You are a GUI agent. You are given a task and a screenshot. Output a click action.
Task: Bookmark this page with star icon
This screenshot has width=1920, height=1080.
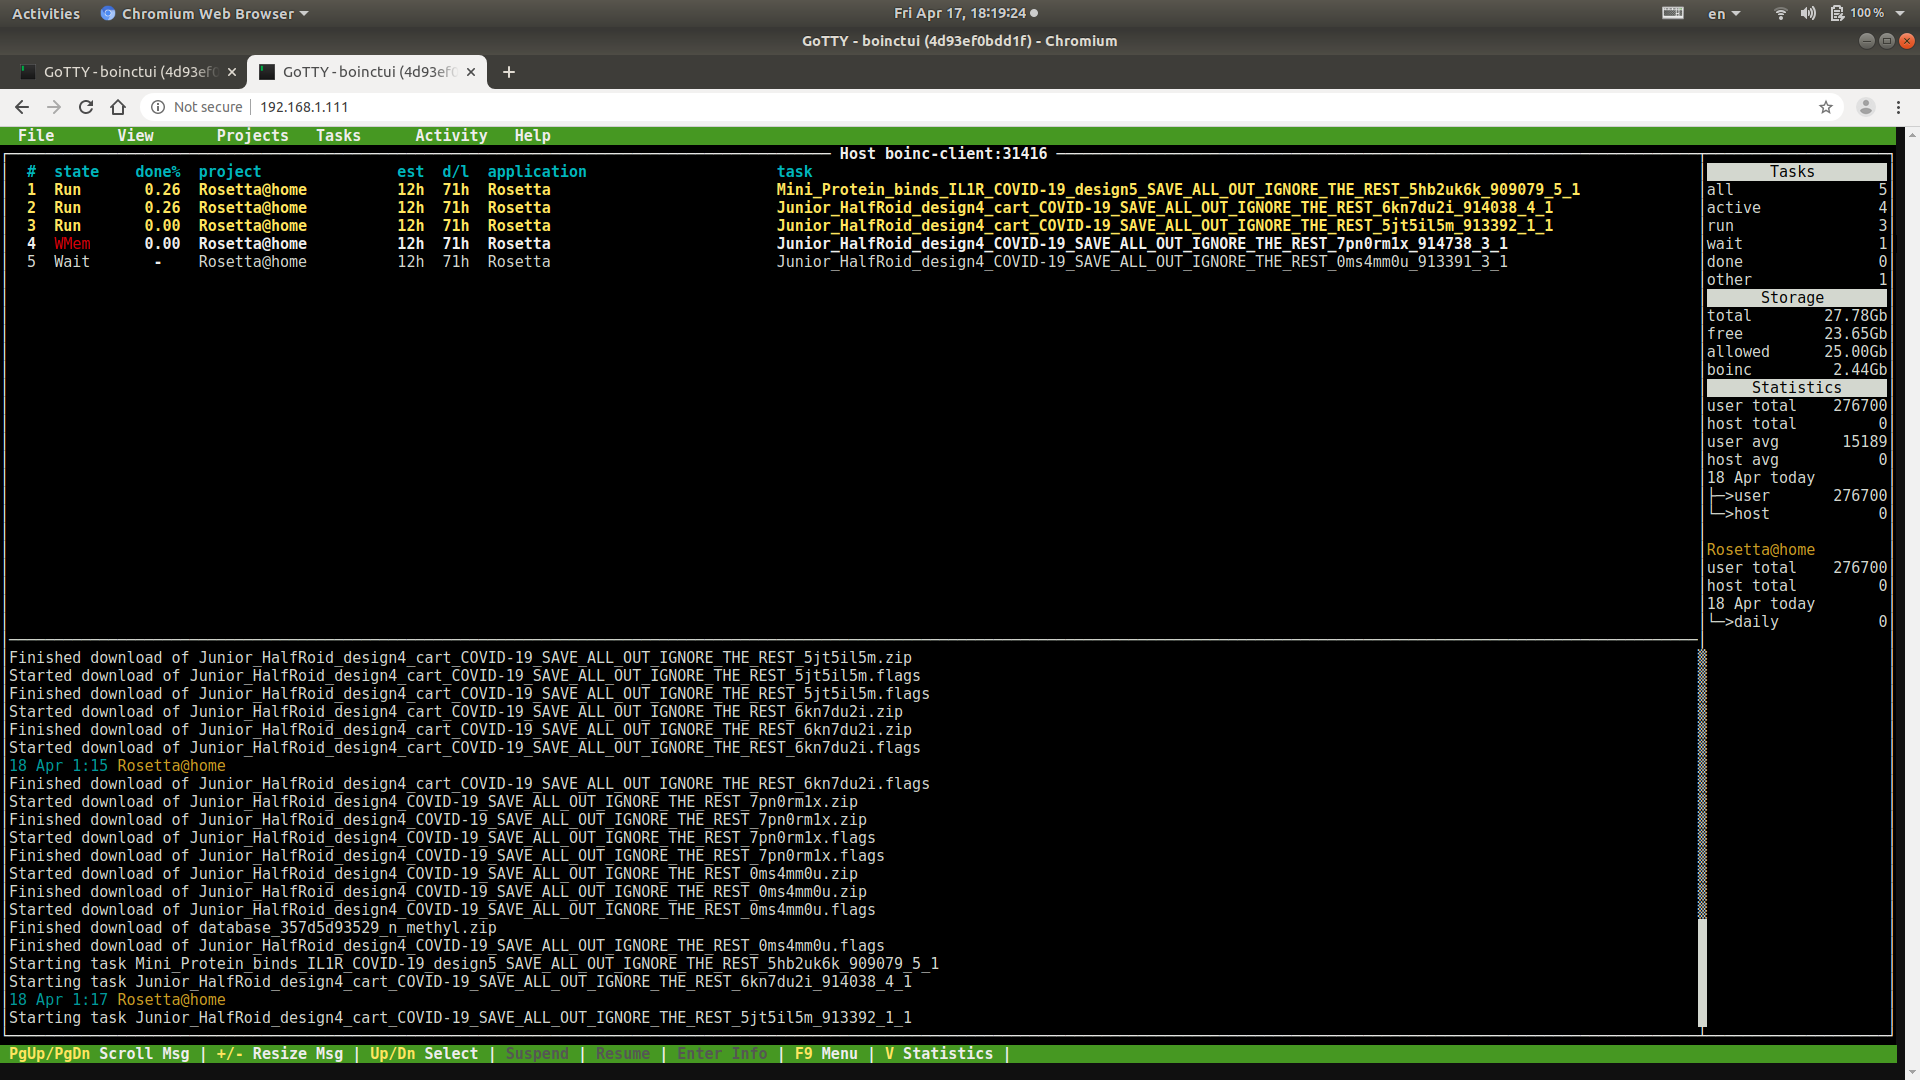(1826, 107)
